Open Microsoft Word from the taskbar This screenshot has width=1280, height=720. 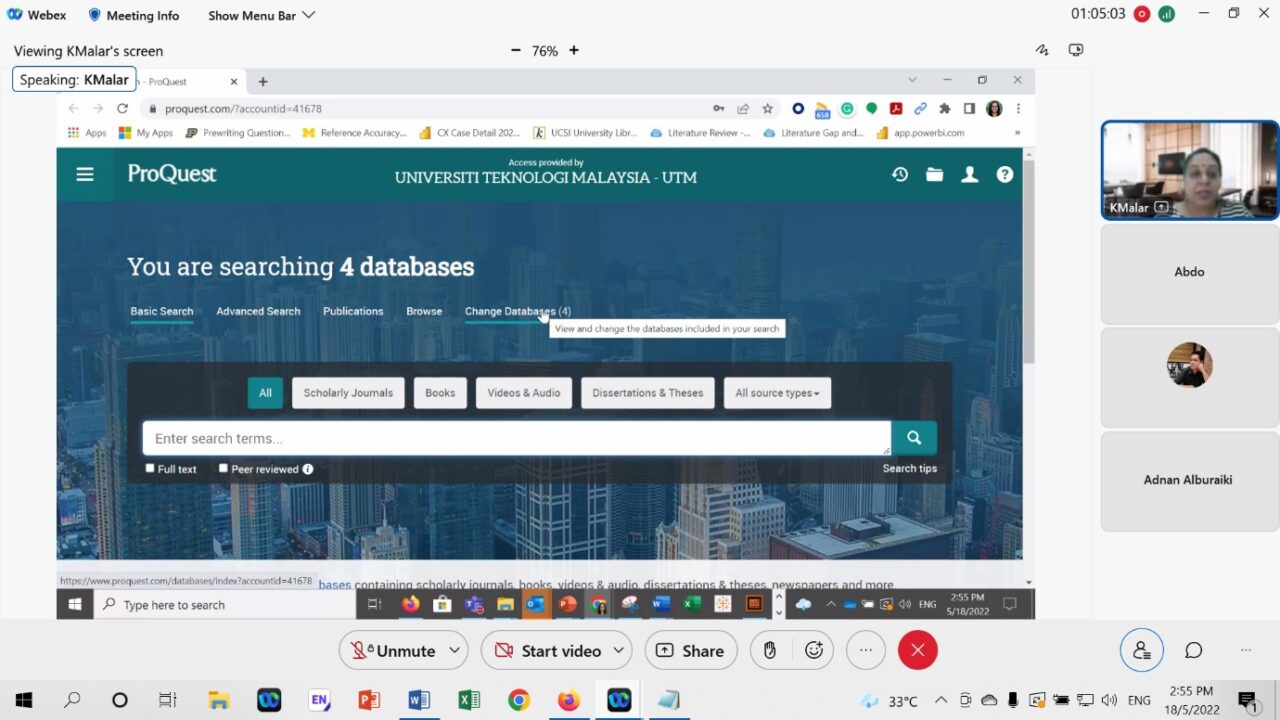click(x=419, y=700)
